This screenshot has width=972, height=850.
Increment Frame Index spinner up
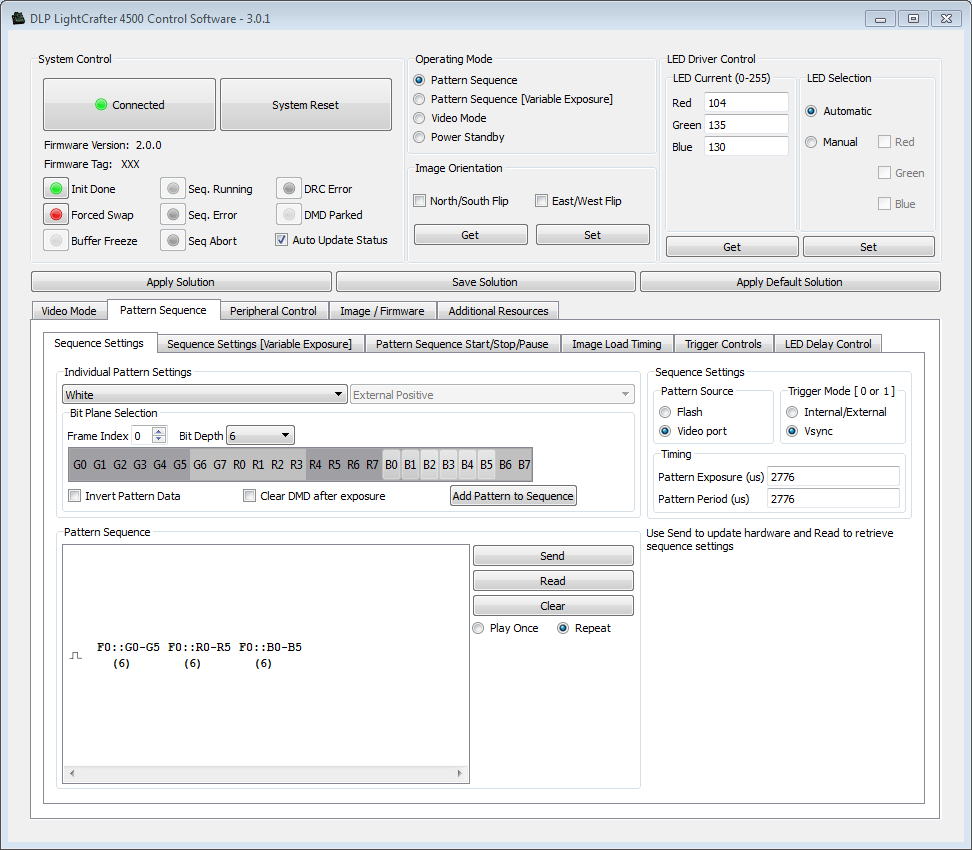point(159,431)
